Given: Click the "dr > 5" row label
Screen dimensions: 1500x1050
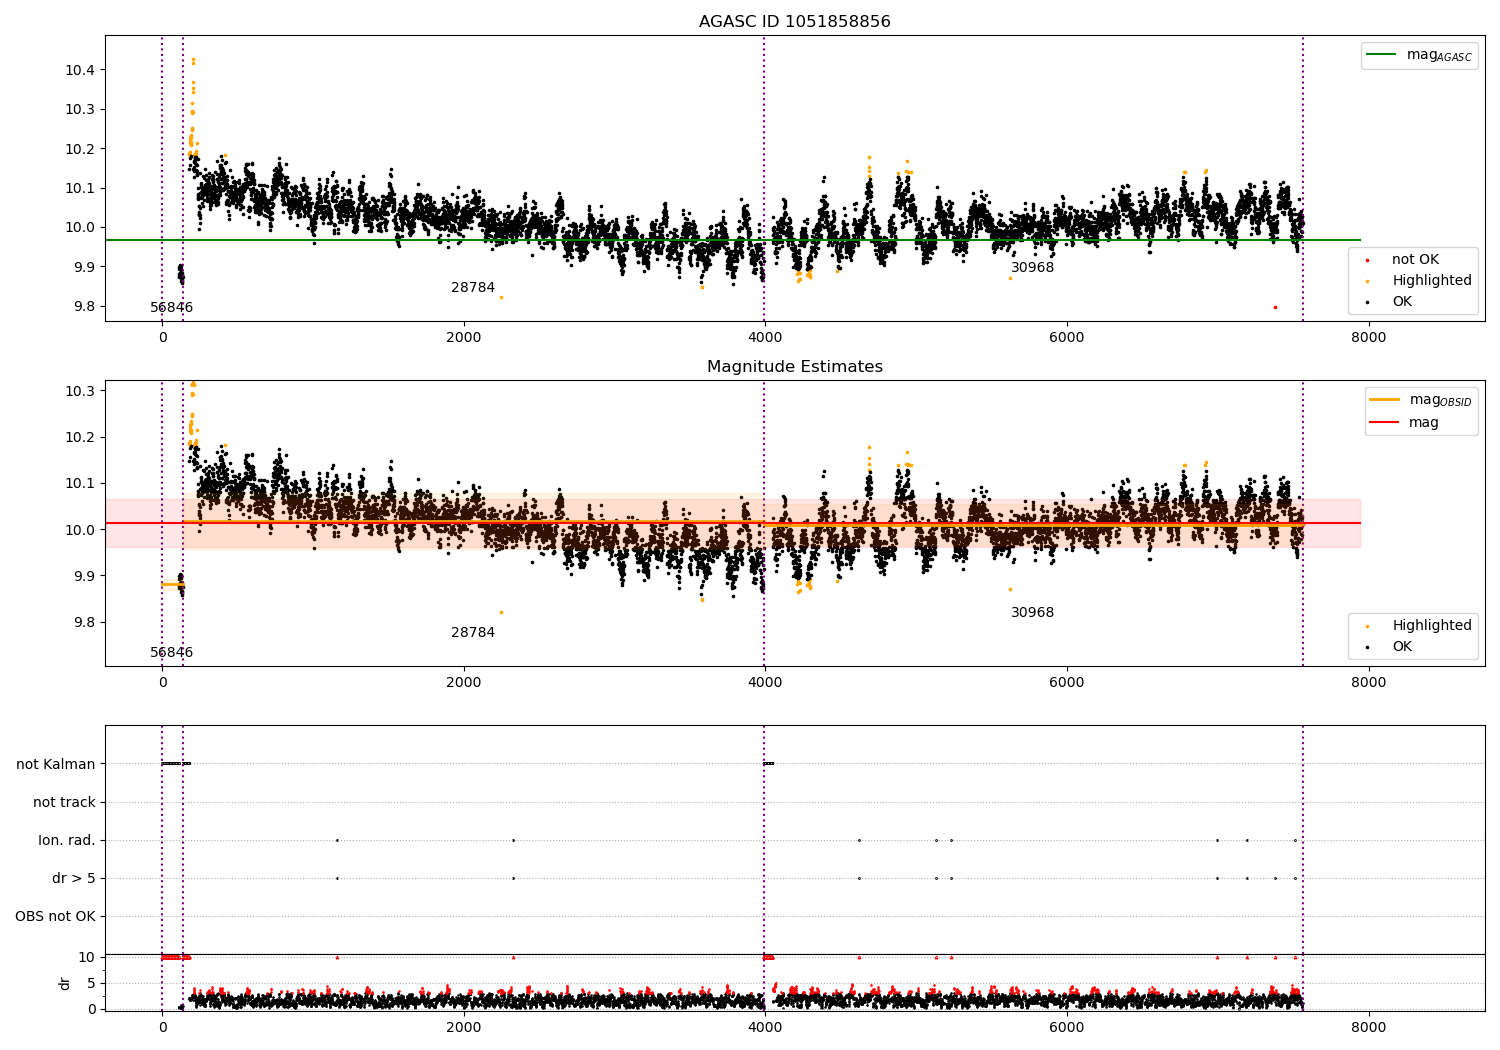Looking at the screenshot, I should click(74, 879).
